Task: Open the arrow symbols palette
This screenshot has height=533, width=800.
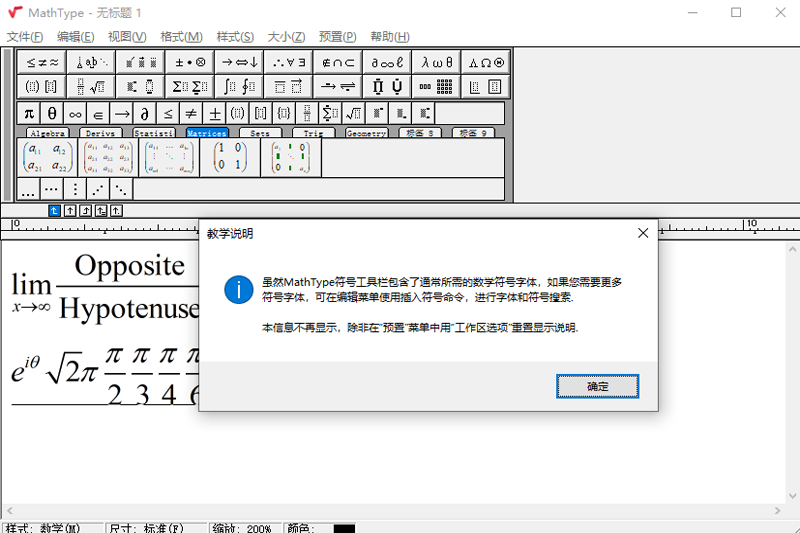Action: click(239, 62)
